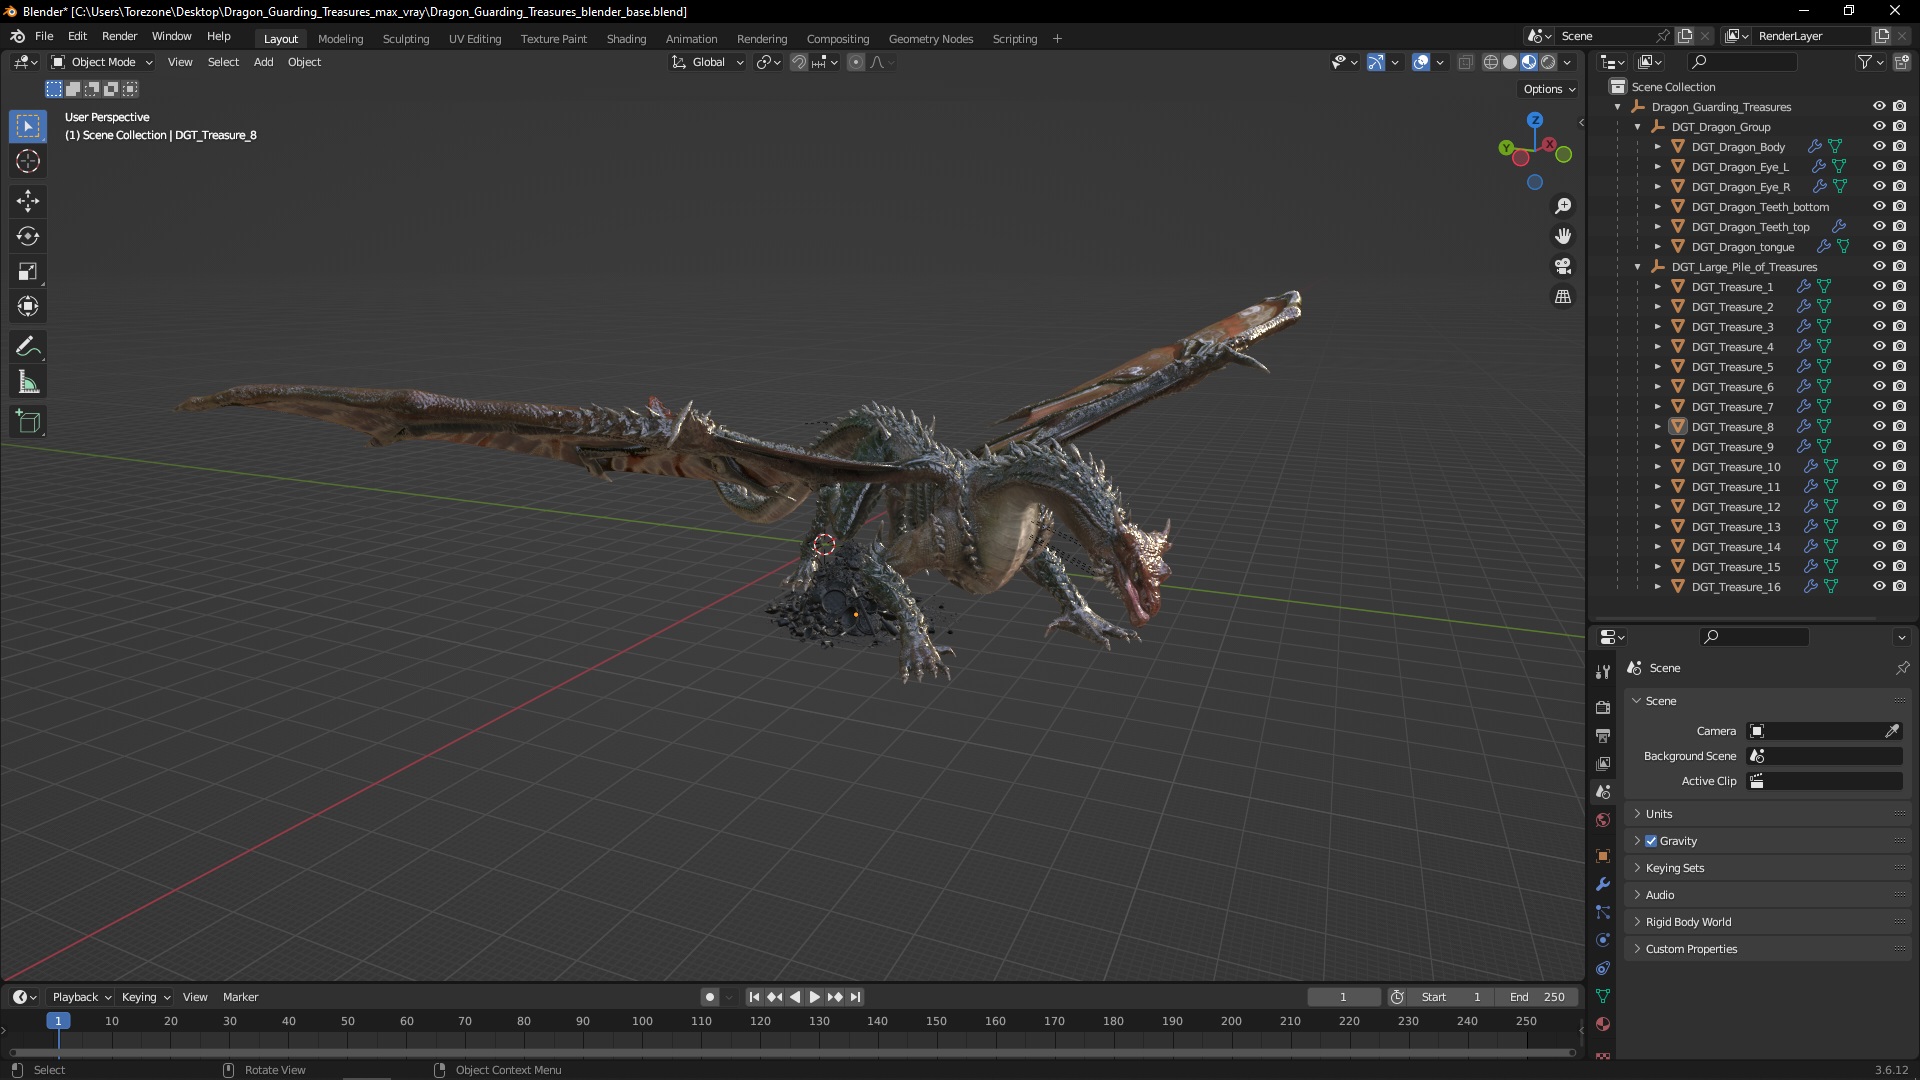Open the Modifiers properties tab

[1603, 884]
